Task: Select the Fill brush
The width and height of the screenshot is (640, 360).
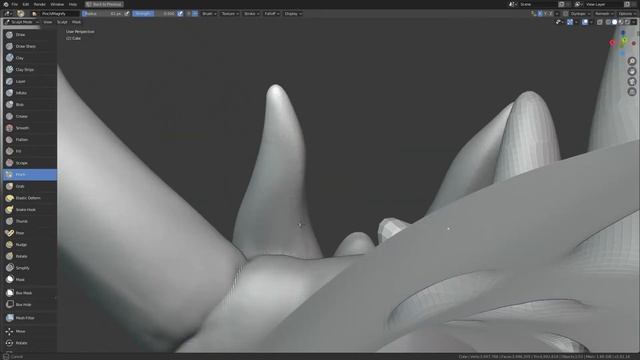Action: 29,151
